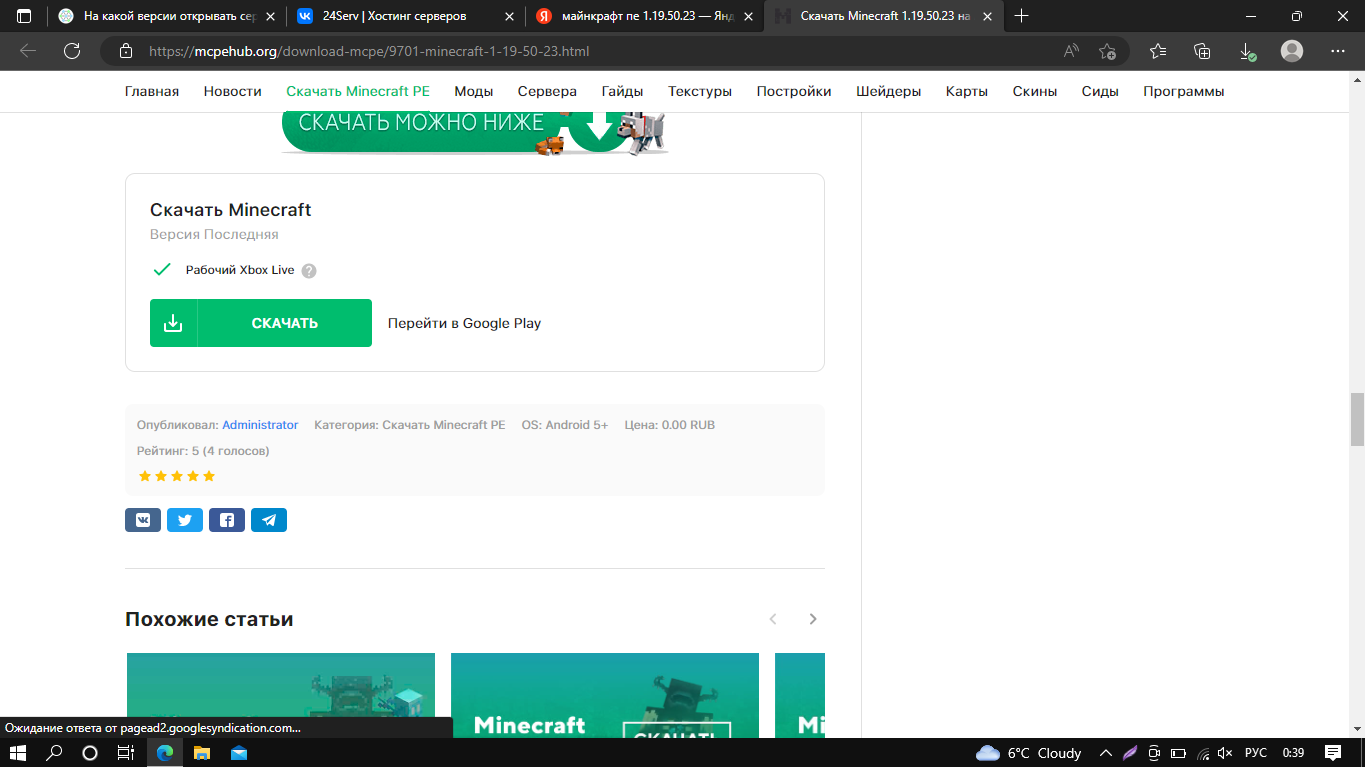Open the clock showing 0:39
Screen dimensions: 1365x767
[1293, 753]
